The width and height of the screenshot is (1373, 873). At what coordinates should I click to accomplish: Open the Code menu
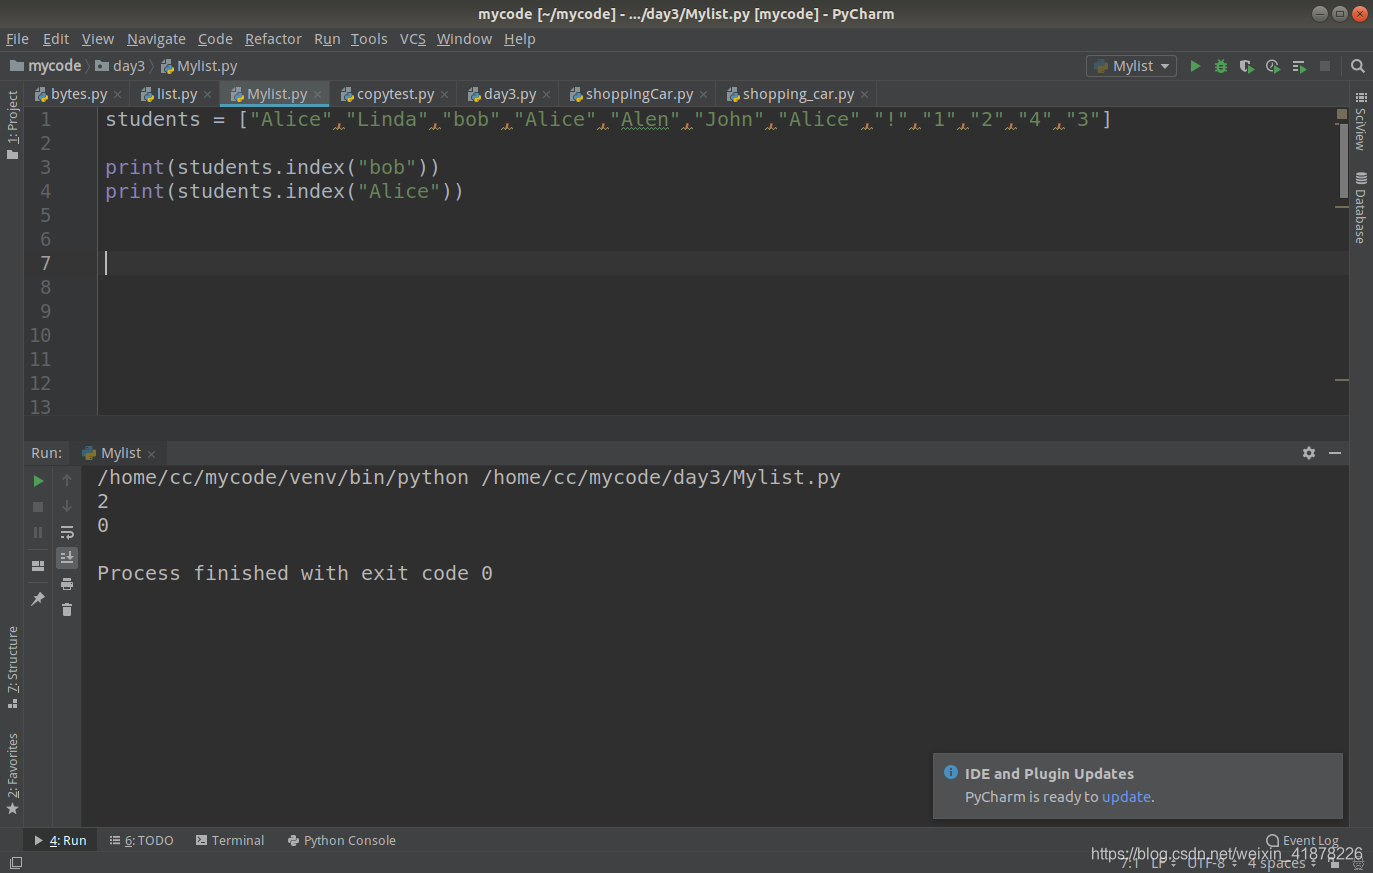pyautogui.click(x=215, y=39)
